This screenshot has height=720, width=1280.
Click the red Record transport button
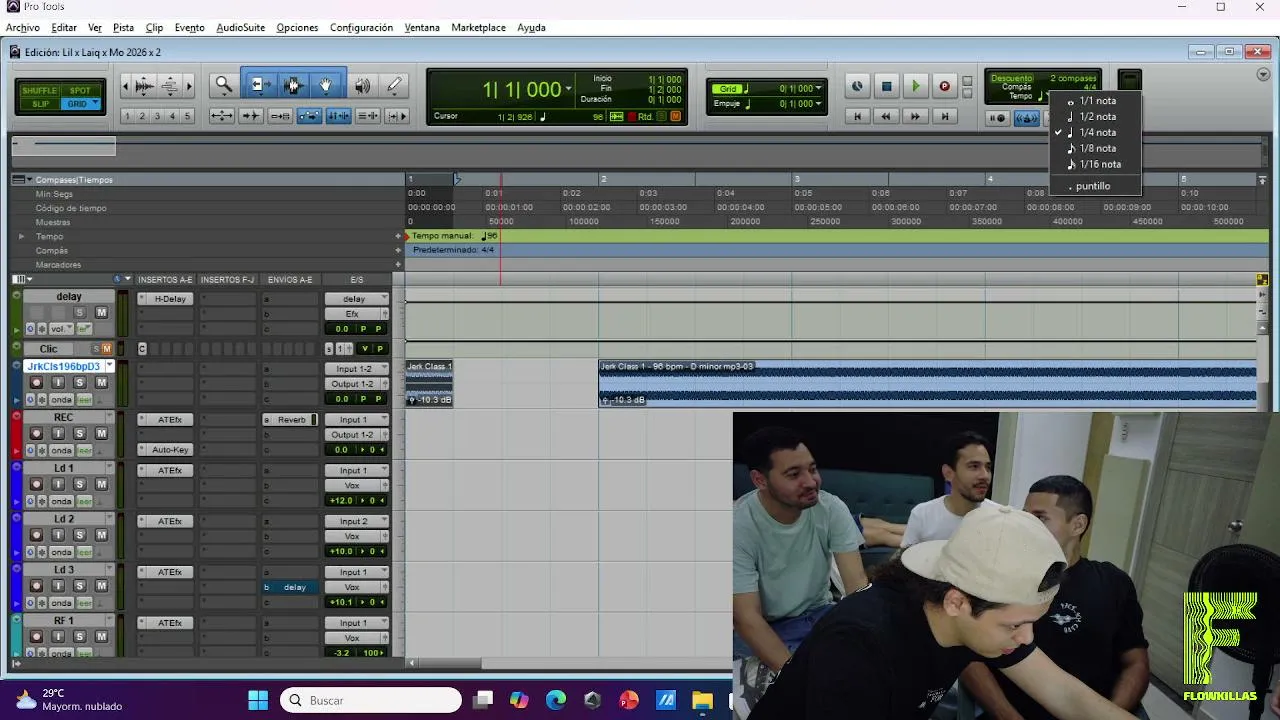(944, 87)
